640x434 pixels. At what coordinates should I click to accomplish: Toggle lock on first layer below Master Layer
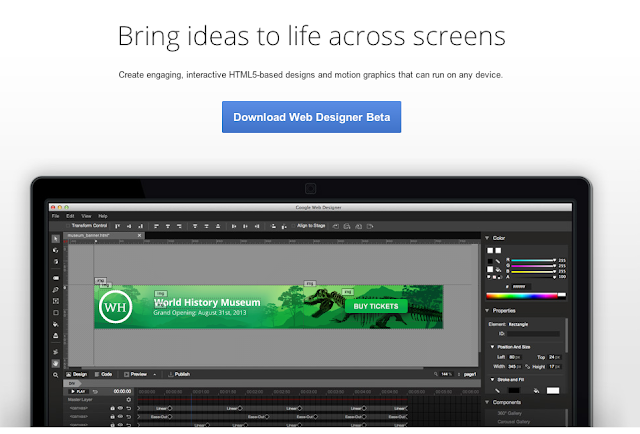[112, 408]
